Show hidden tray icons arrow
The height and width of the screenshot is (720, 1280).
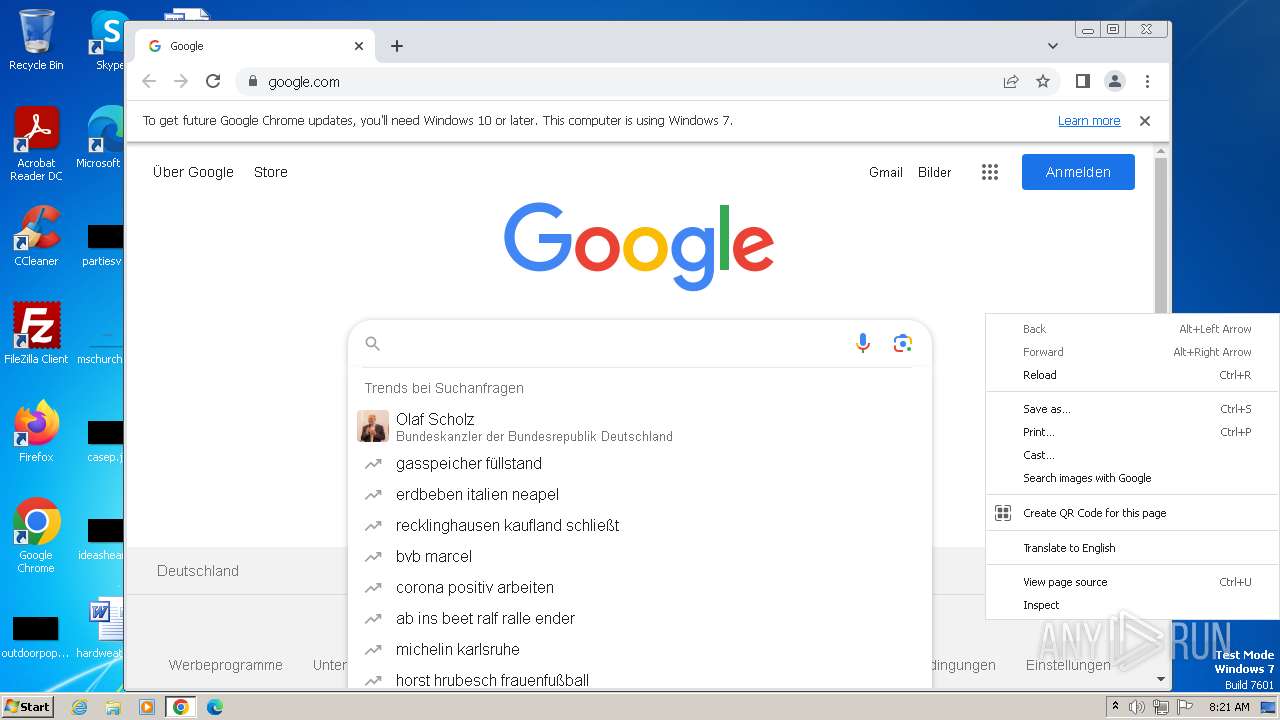[1115, 707]
